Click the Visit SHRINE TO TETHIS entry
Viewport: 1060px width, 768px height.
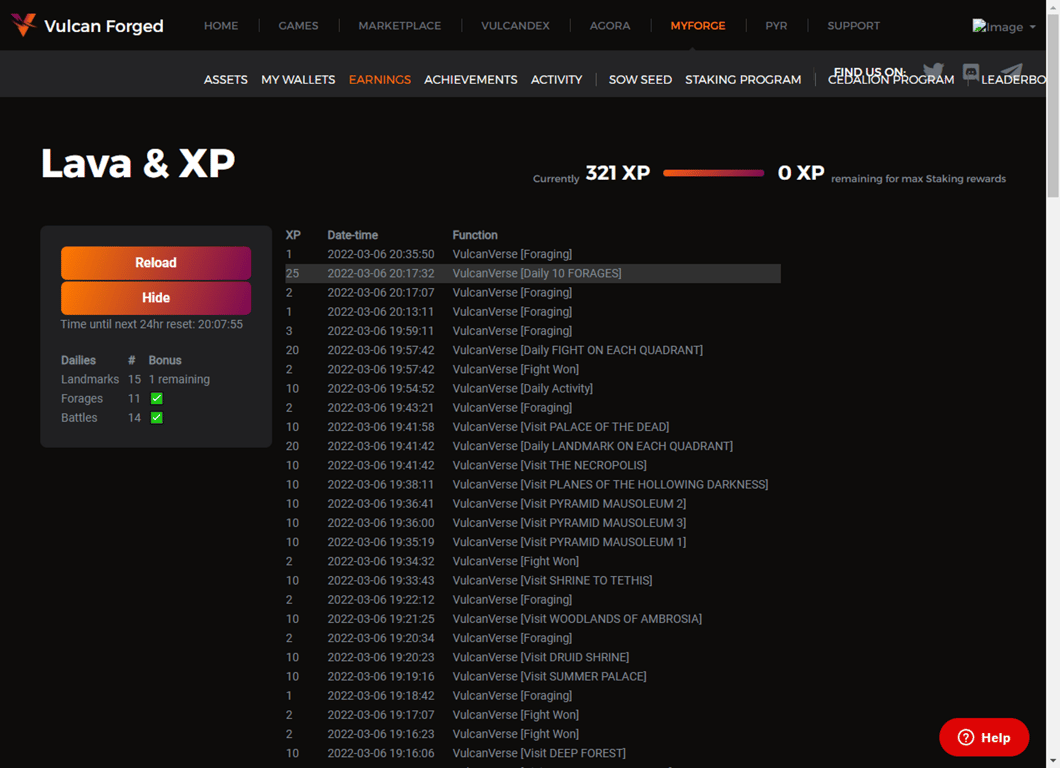tap(552, 581)
